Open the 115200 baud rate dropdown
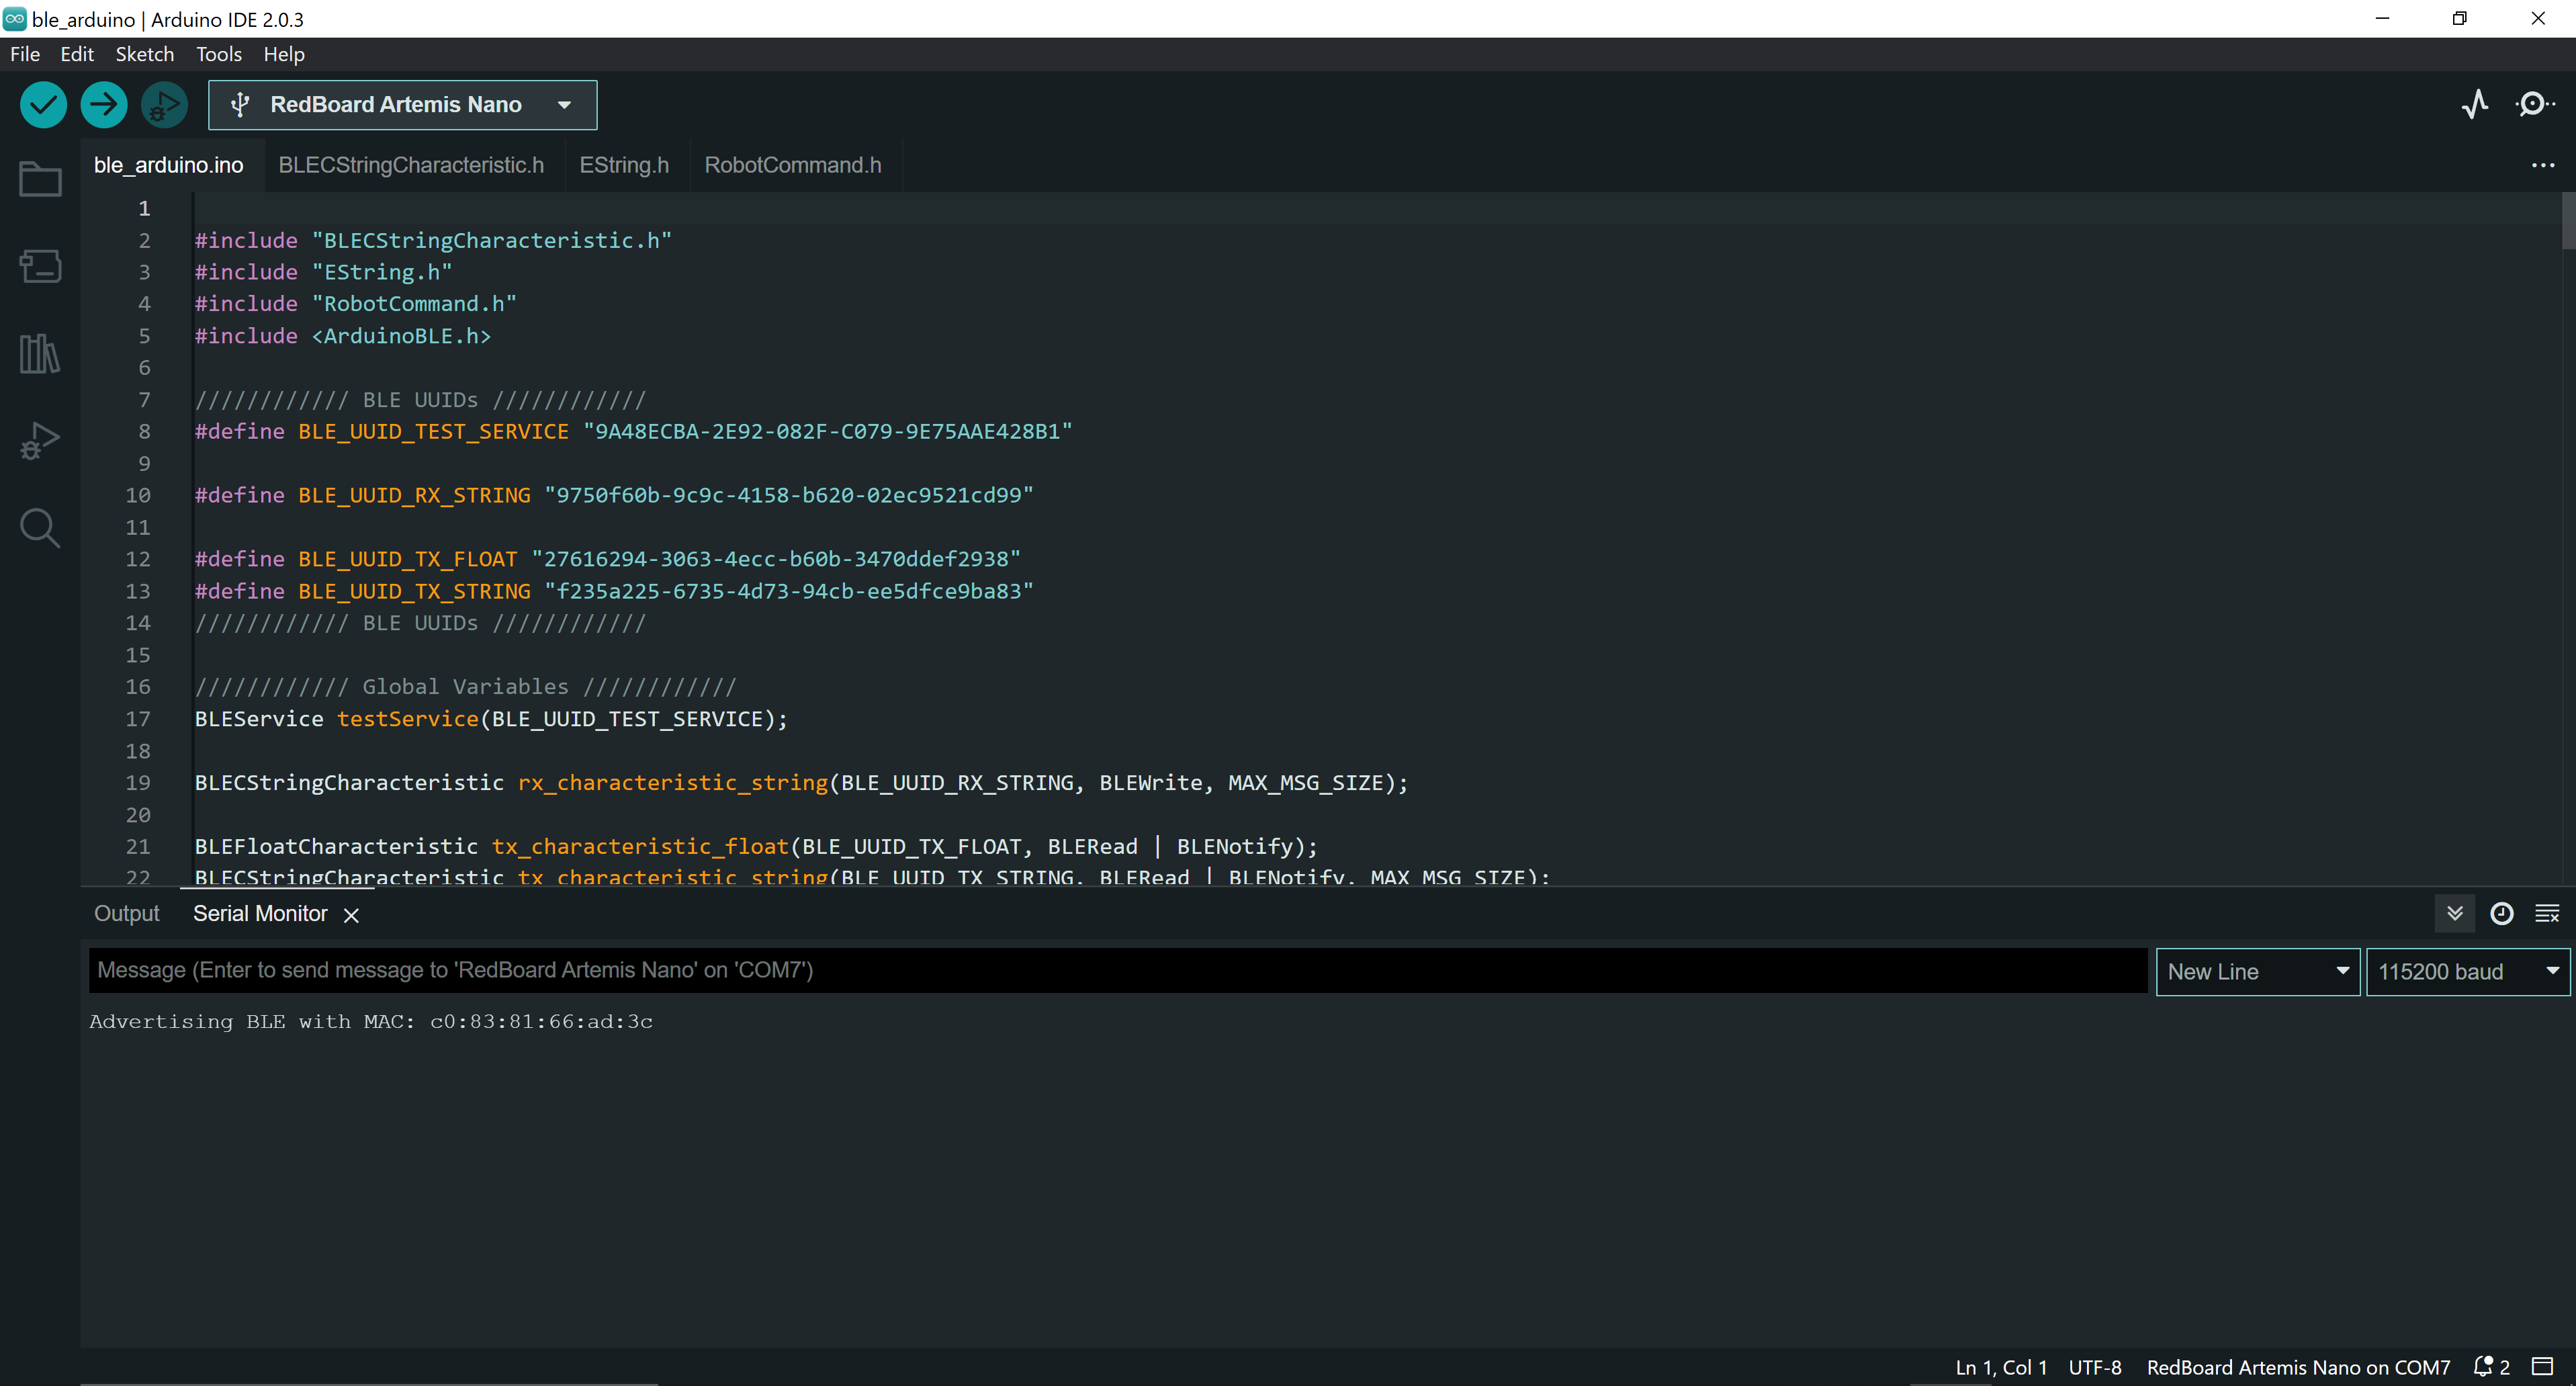The height and width of the screenshot is (1386, 2576). 2467,971
